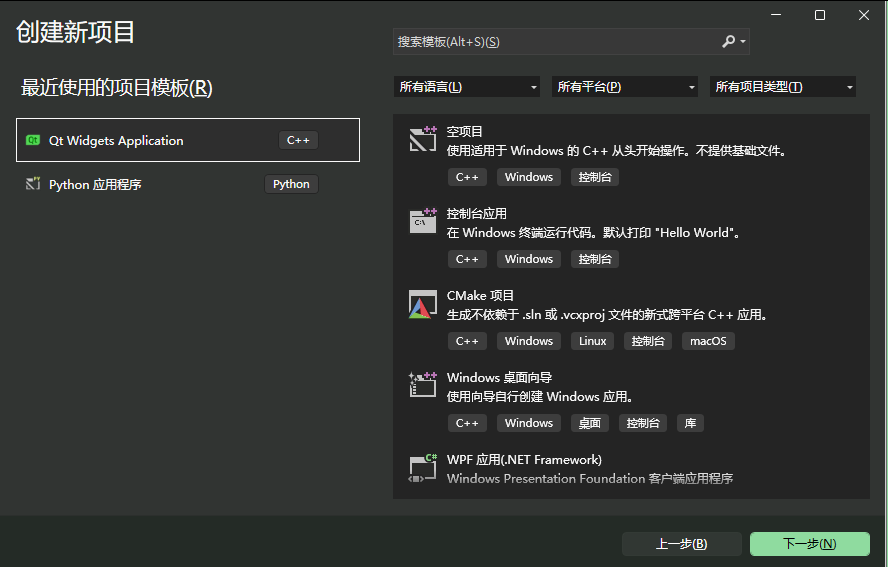This screenshot has width=888, height=567.
Task: Click the CMake project triangle icon
Action: pos(423,304)
